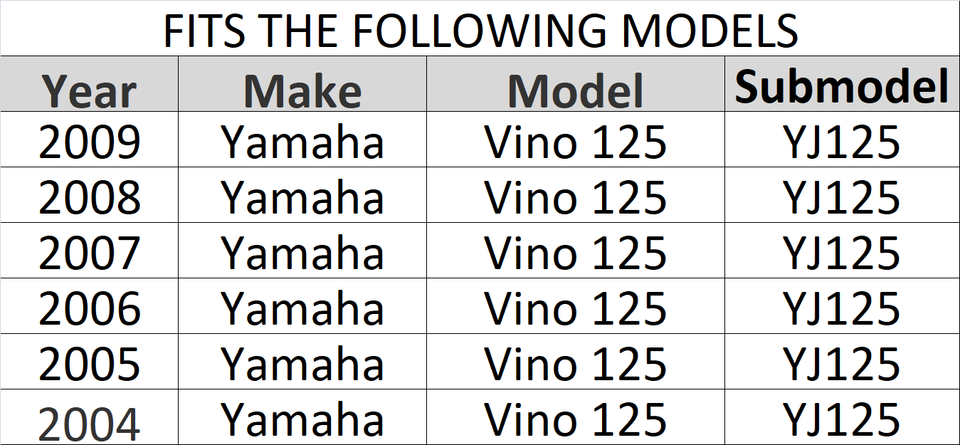Click the 2008 year cell

point(89,195)
